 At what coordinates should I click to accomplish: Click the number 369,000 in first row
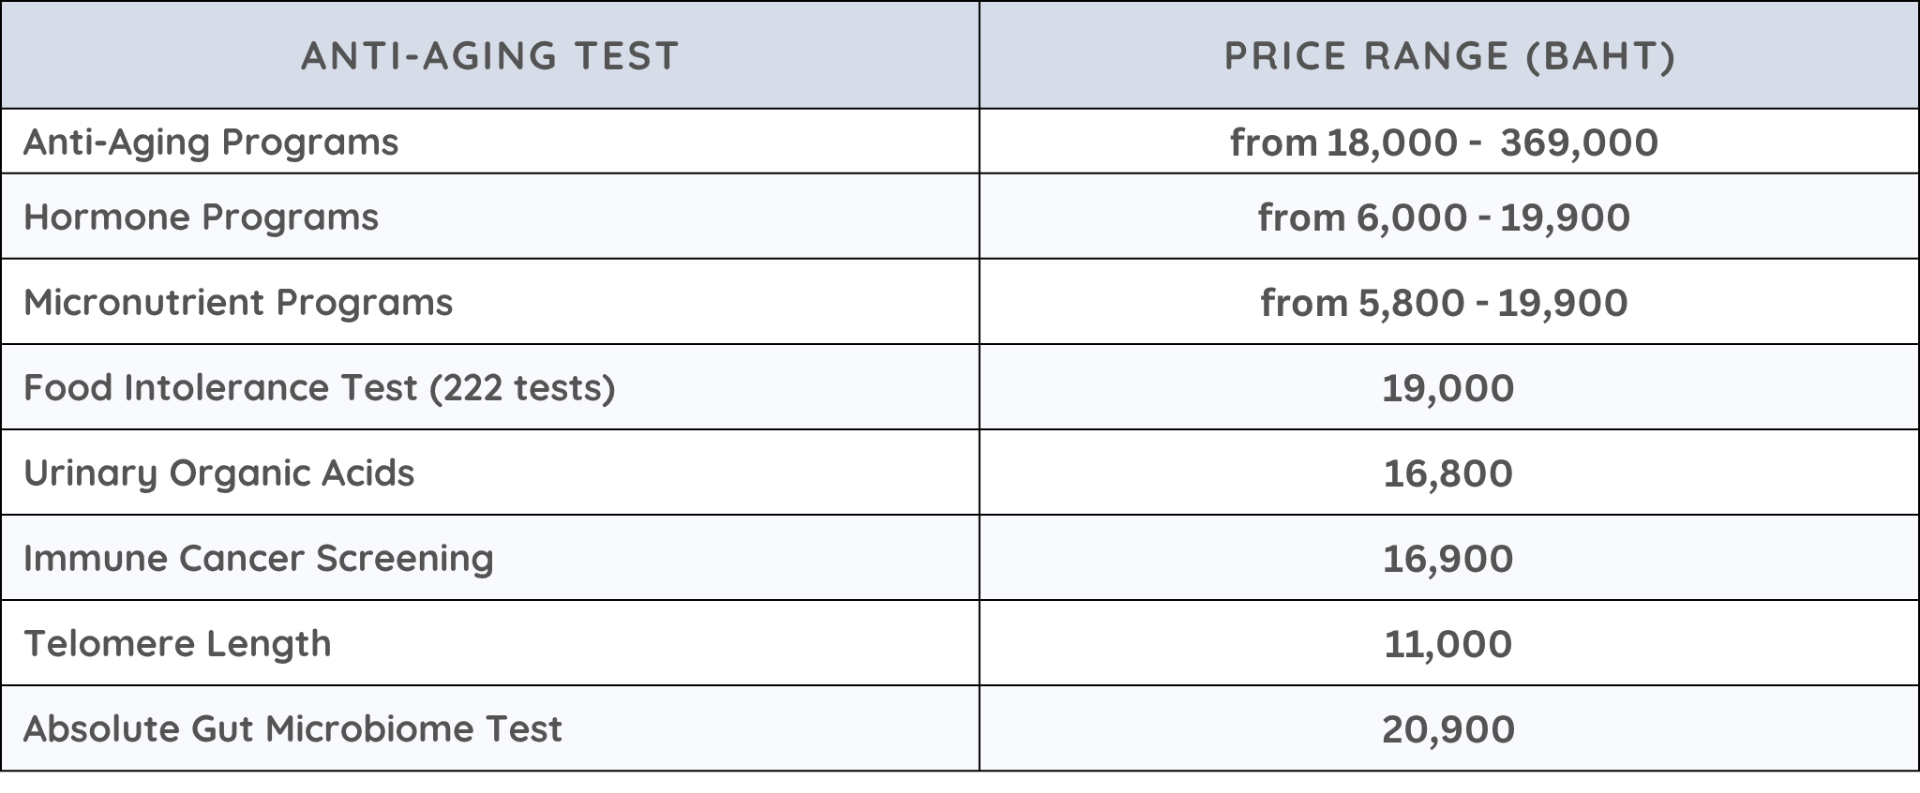pos(1579,142)
